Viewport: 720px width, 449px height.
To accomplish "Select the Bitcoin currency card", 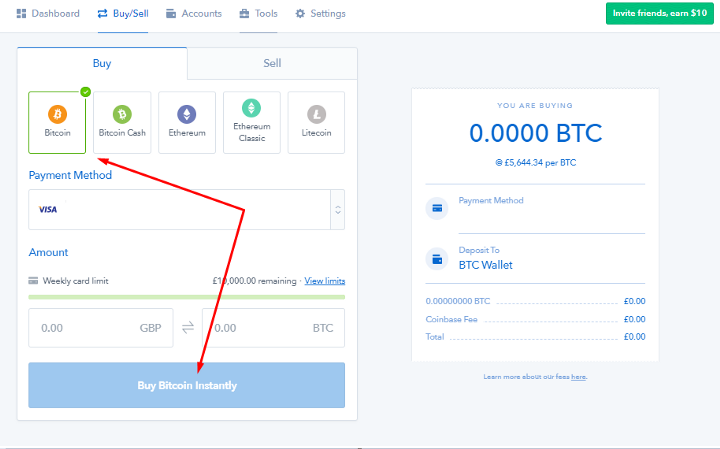I will (57, 122).
